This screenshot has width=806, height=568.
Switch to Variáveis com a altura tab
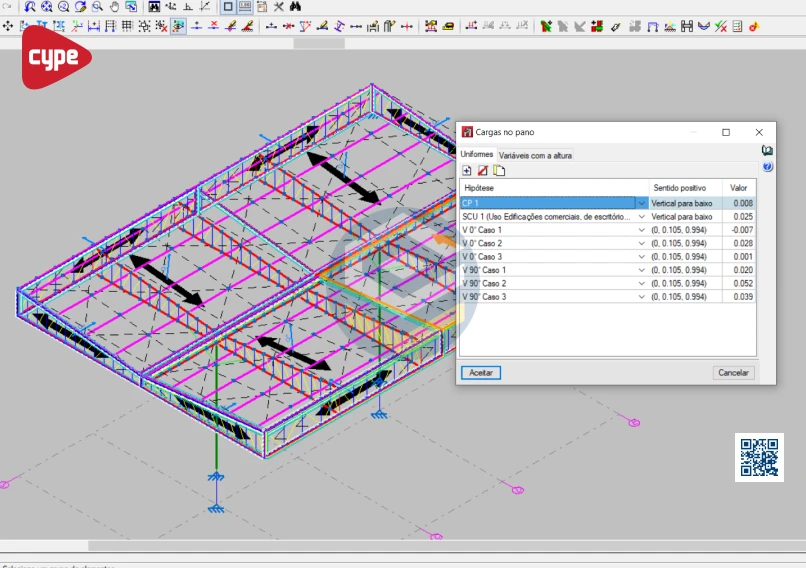click(x=535, y=155)
